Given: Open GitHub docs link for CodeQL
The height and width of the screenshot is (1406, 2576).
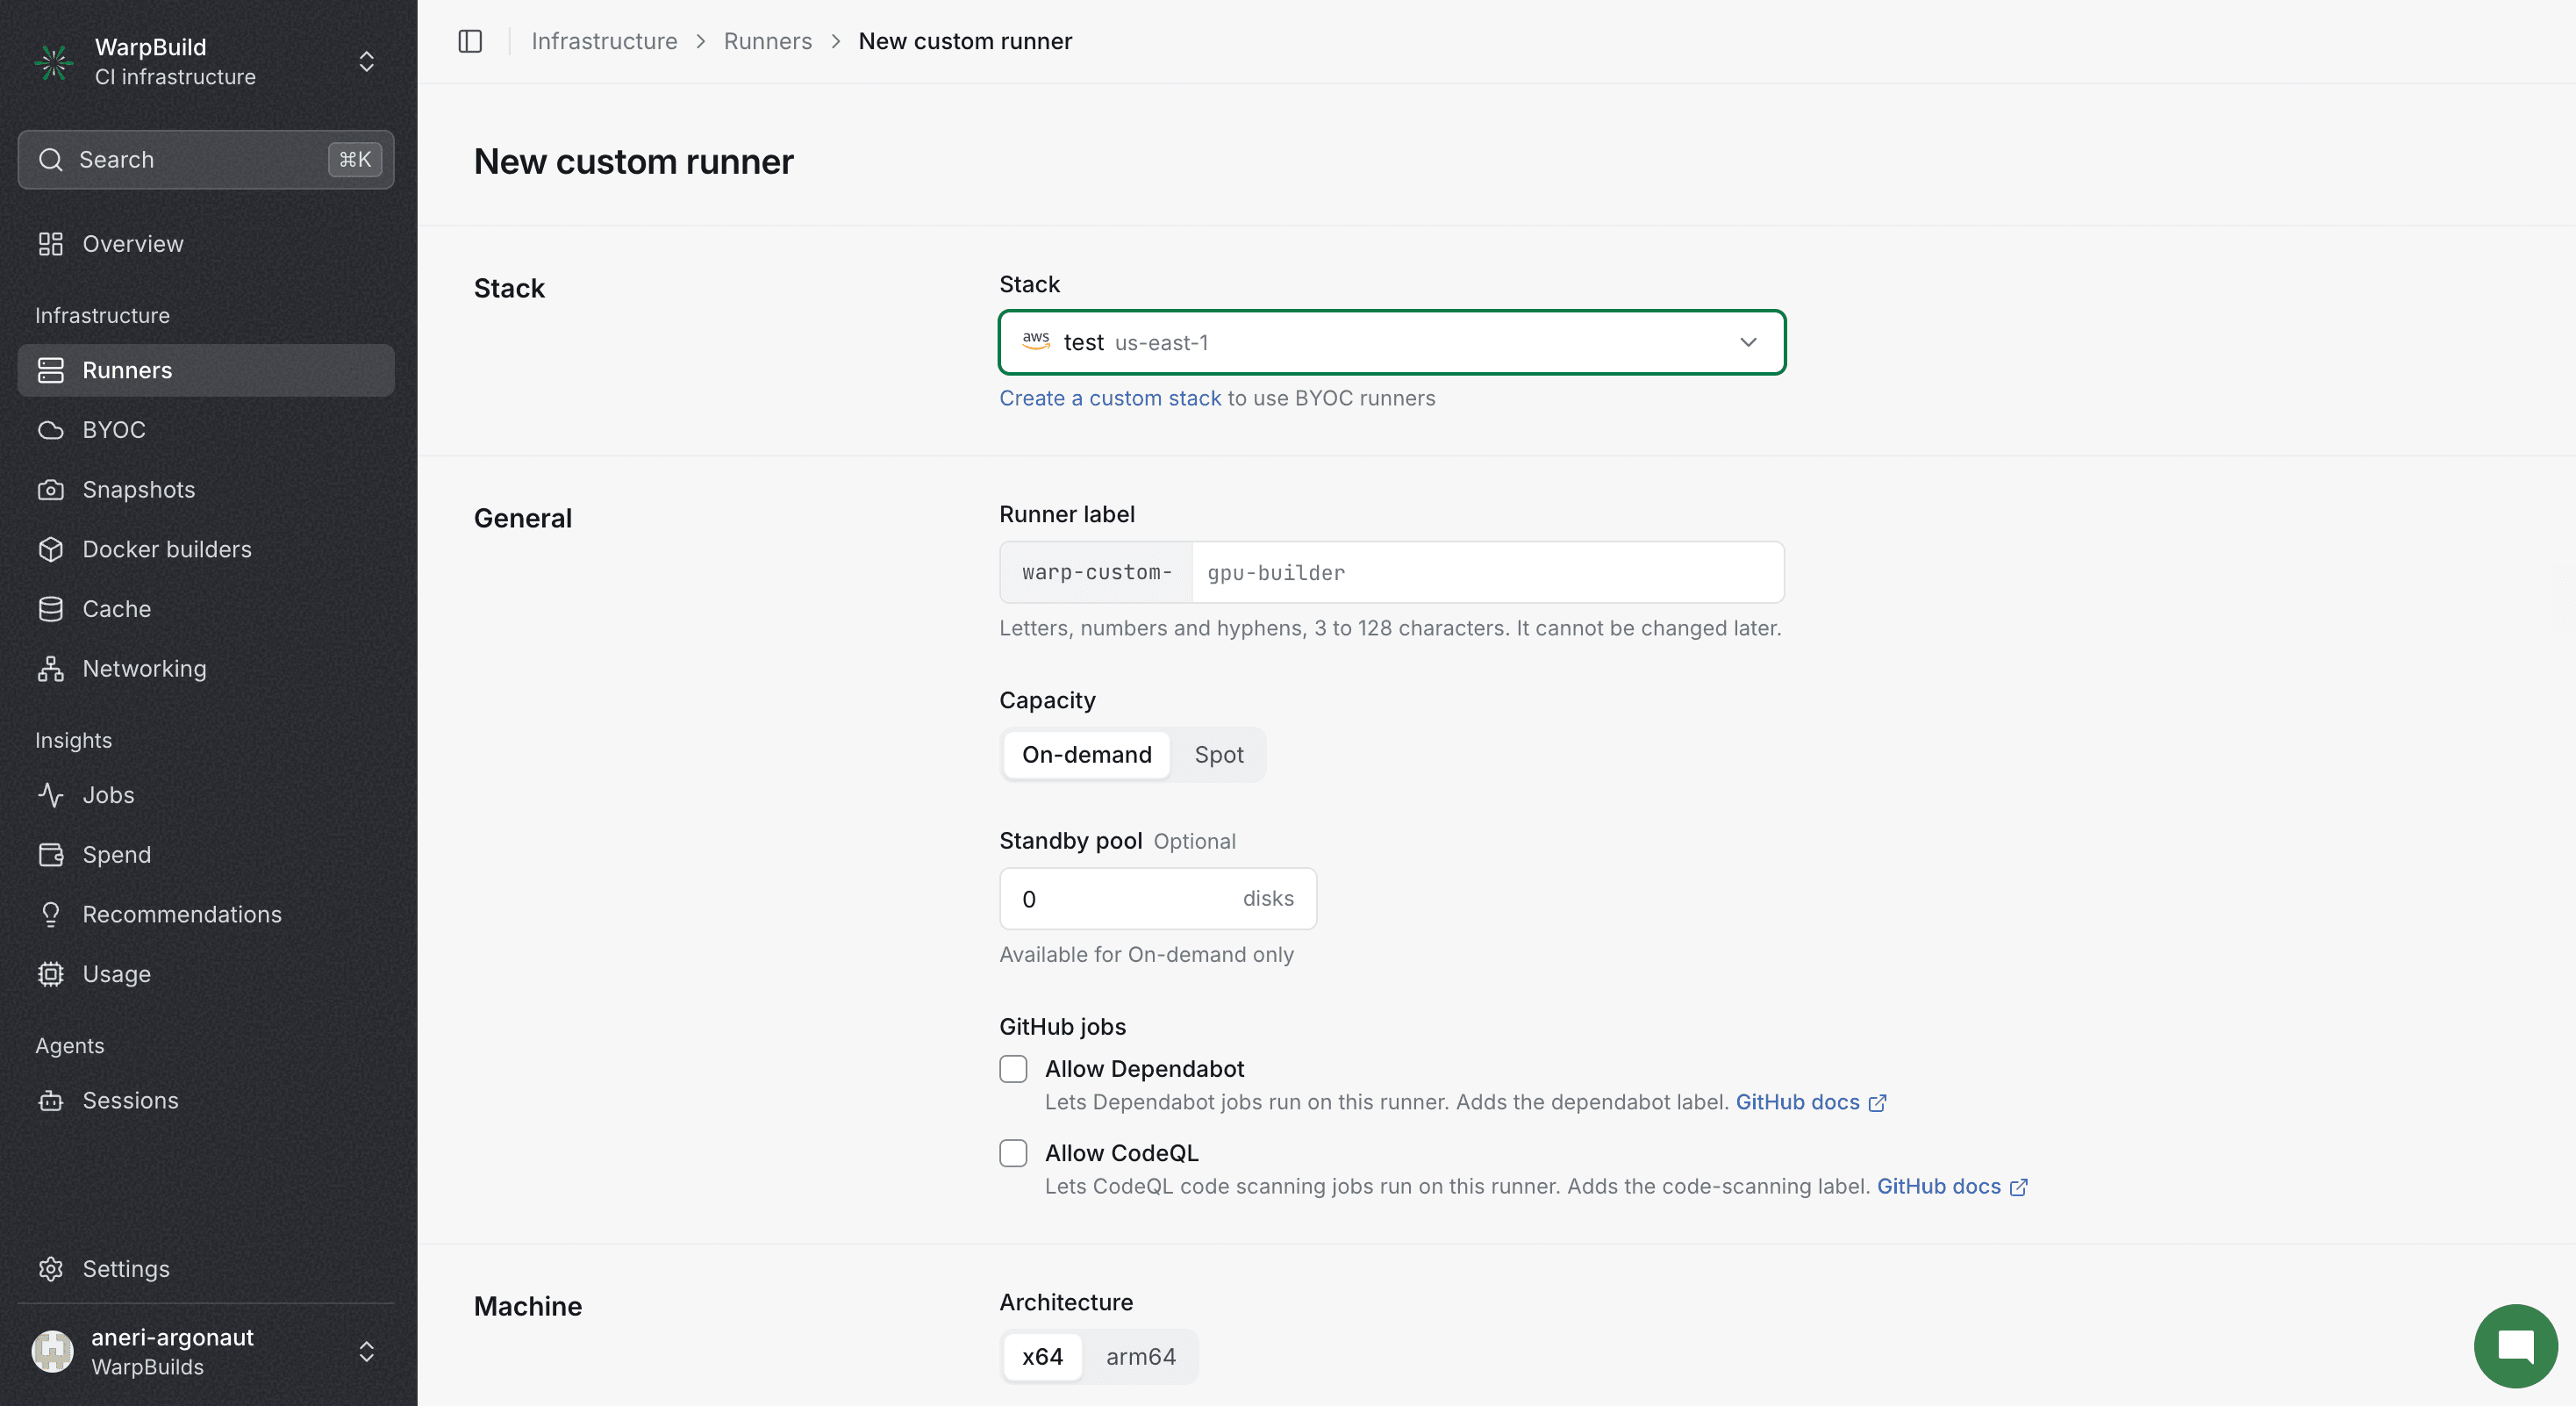Looking at the screenshot, I should (x=1952, y=1186).
